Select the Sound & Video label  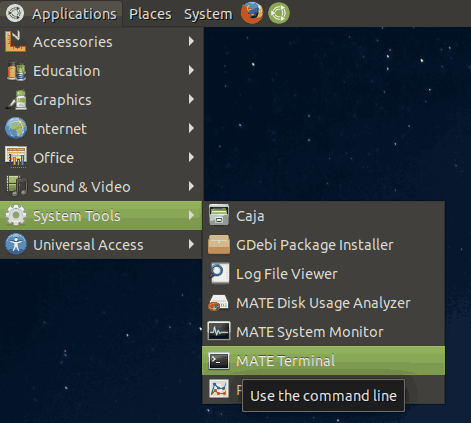click(x=82, y=187)
